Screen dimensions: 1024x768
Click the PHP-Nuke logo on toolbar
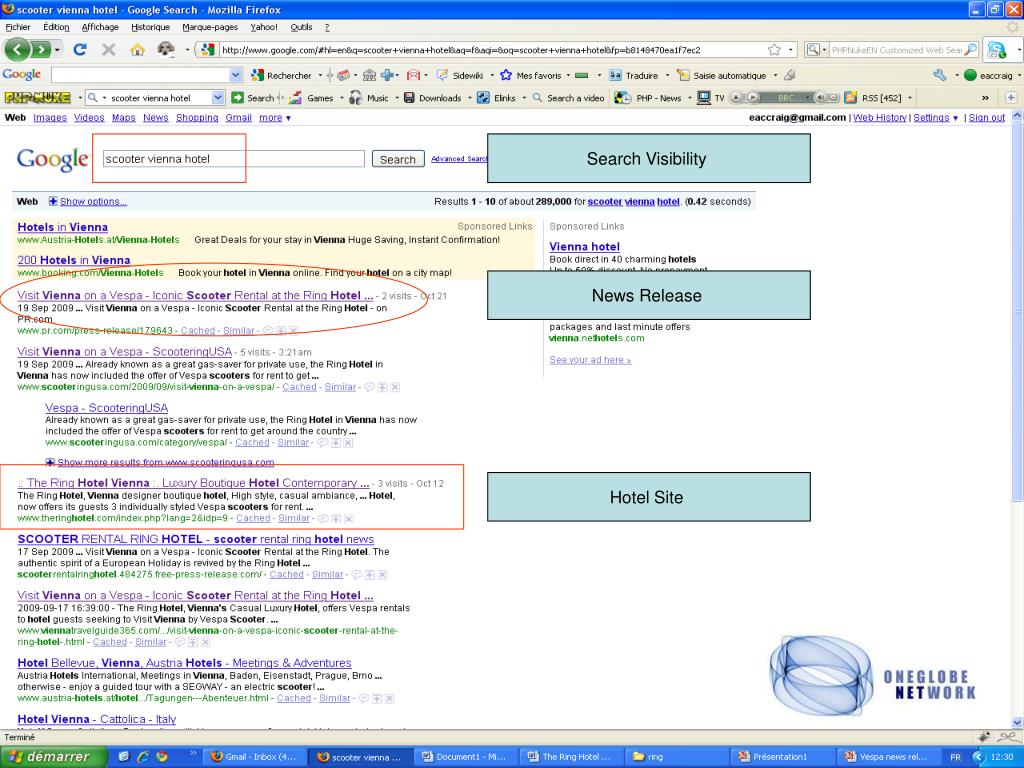37,98
